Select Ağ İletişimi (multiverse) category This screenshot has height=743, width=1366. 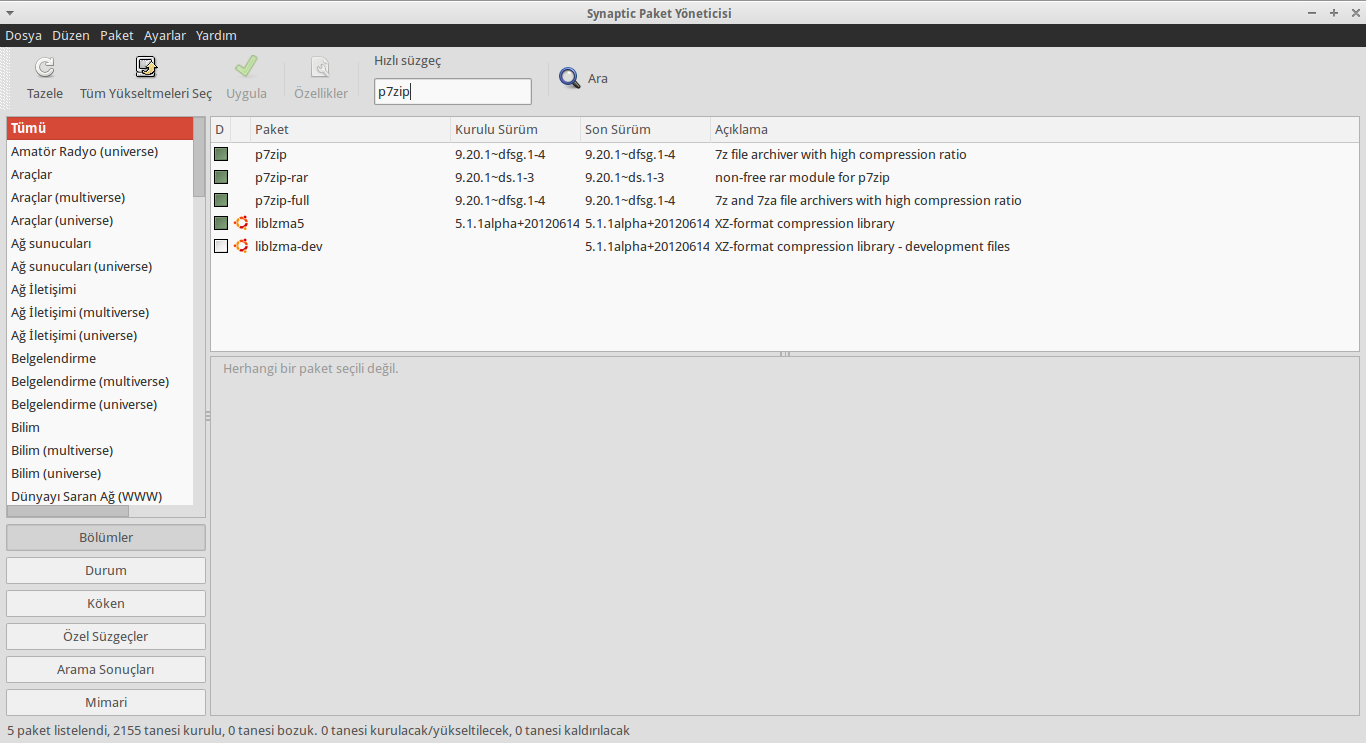click(100, 313)
